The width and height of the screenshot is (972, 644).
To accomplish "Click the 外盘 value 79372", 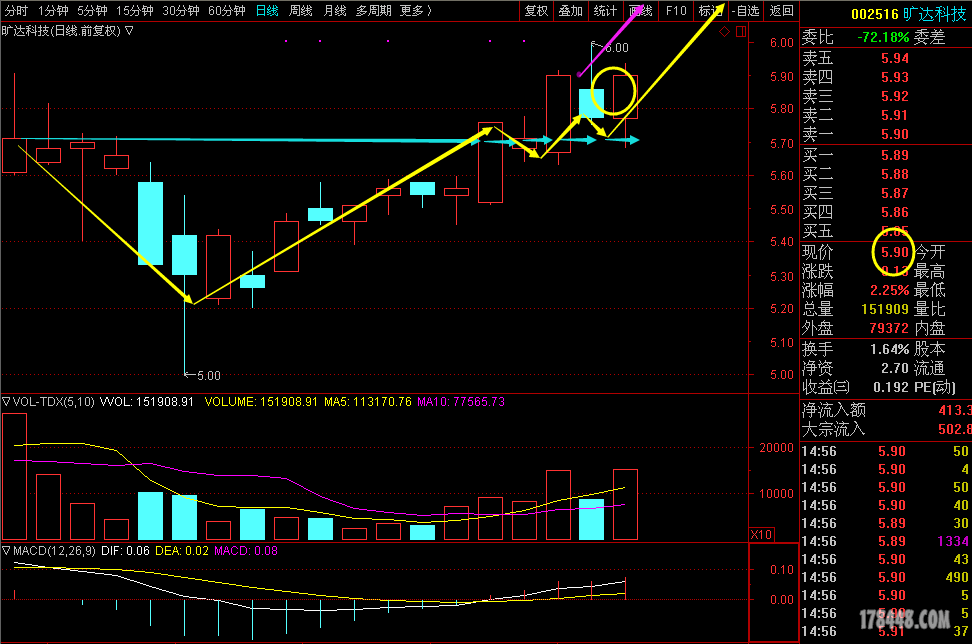I will pyautogui.click(x=889, y=328).
